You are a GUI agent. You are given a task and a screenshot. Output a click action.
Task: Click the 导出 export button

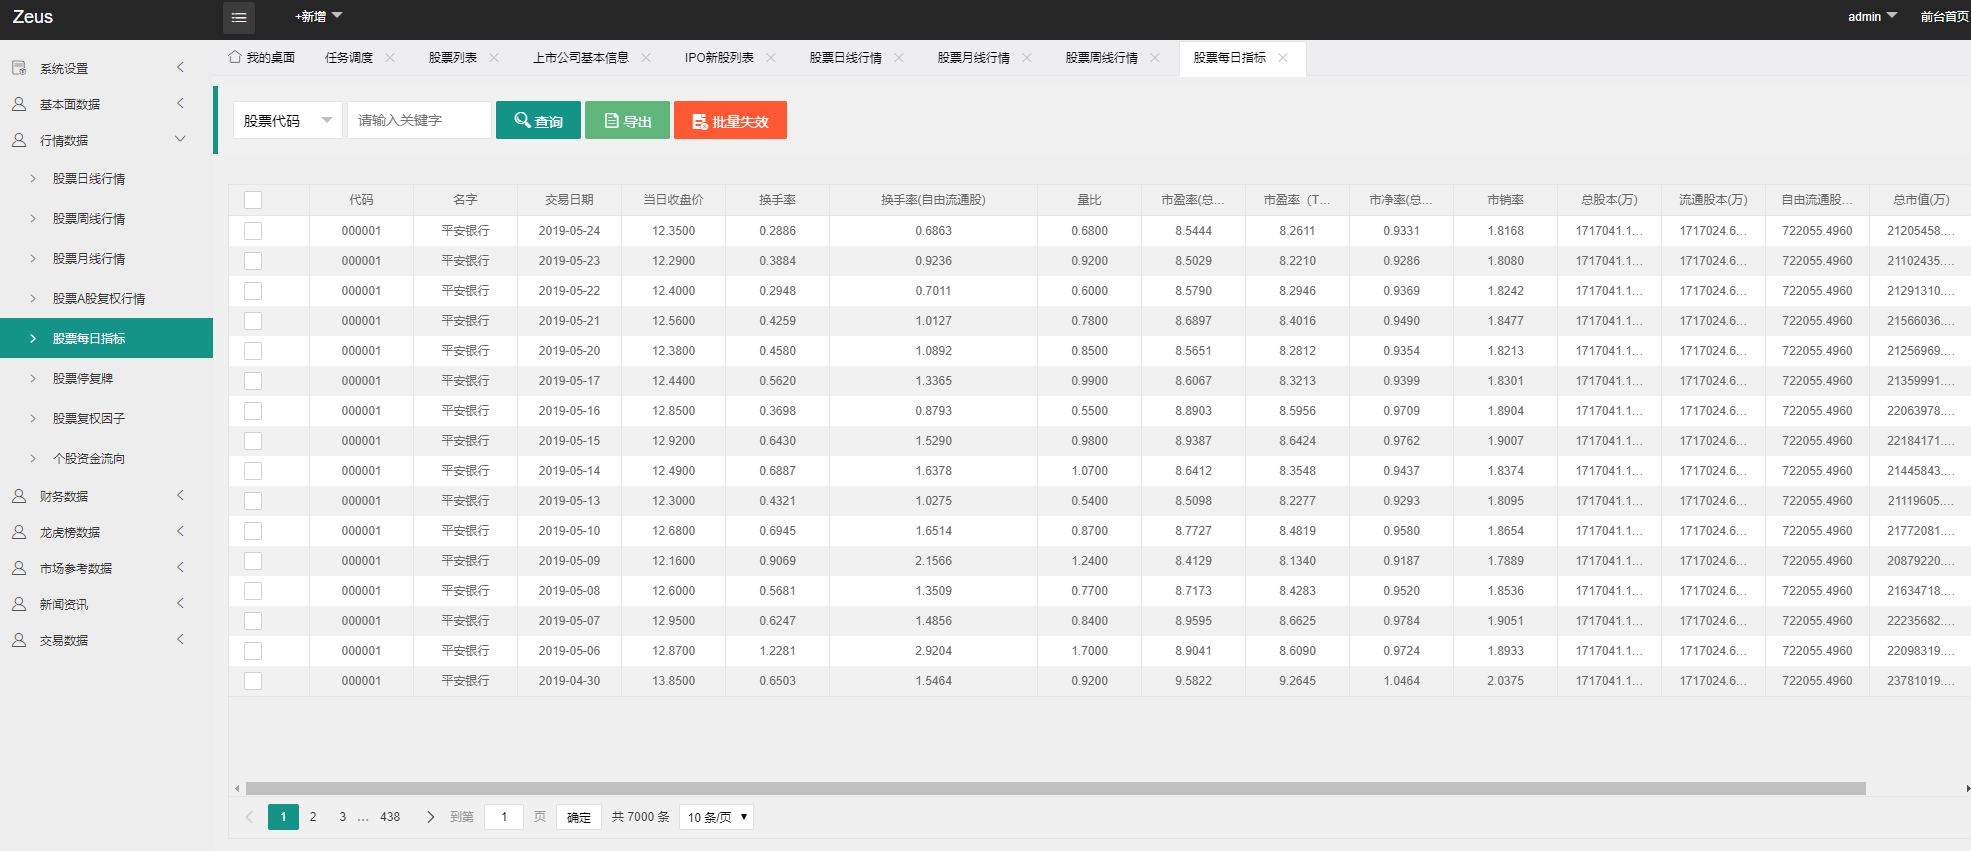tap(627, 120)
